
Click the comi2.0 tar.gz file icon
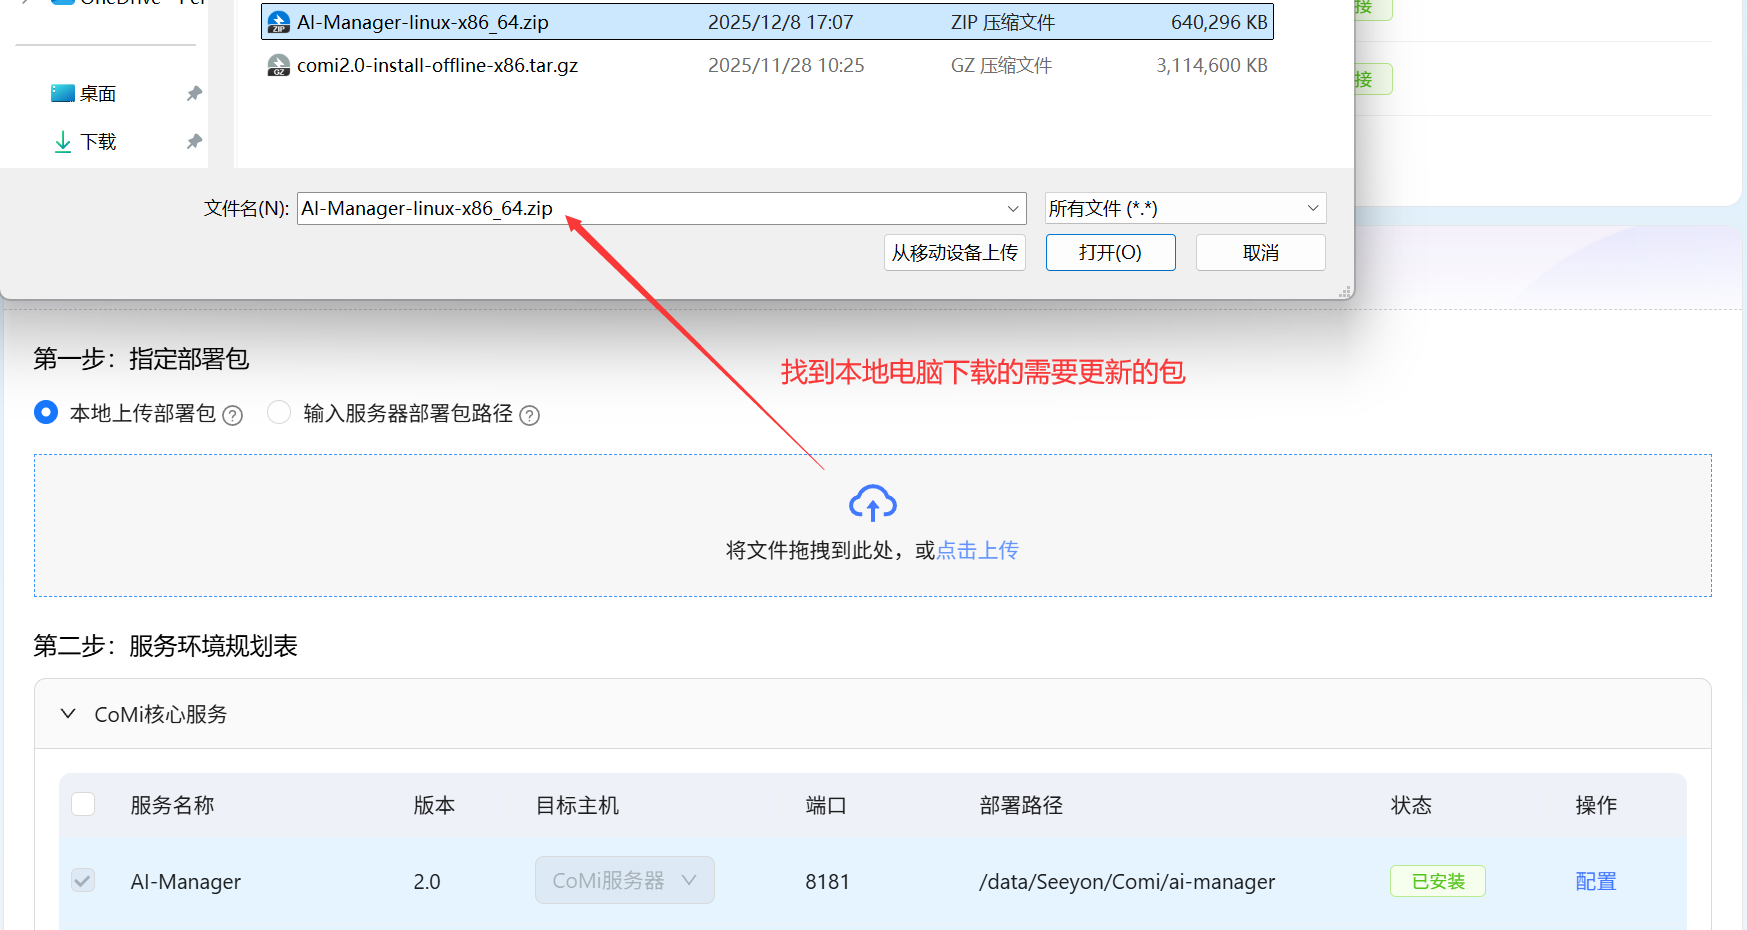coord(279,65)
